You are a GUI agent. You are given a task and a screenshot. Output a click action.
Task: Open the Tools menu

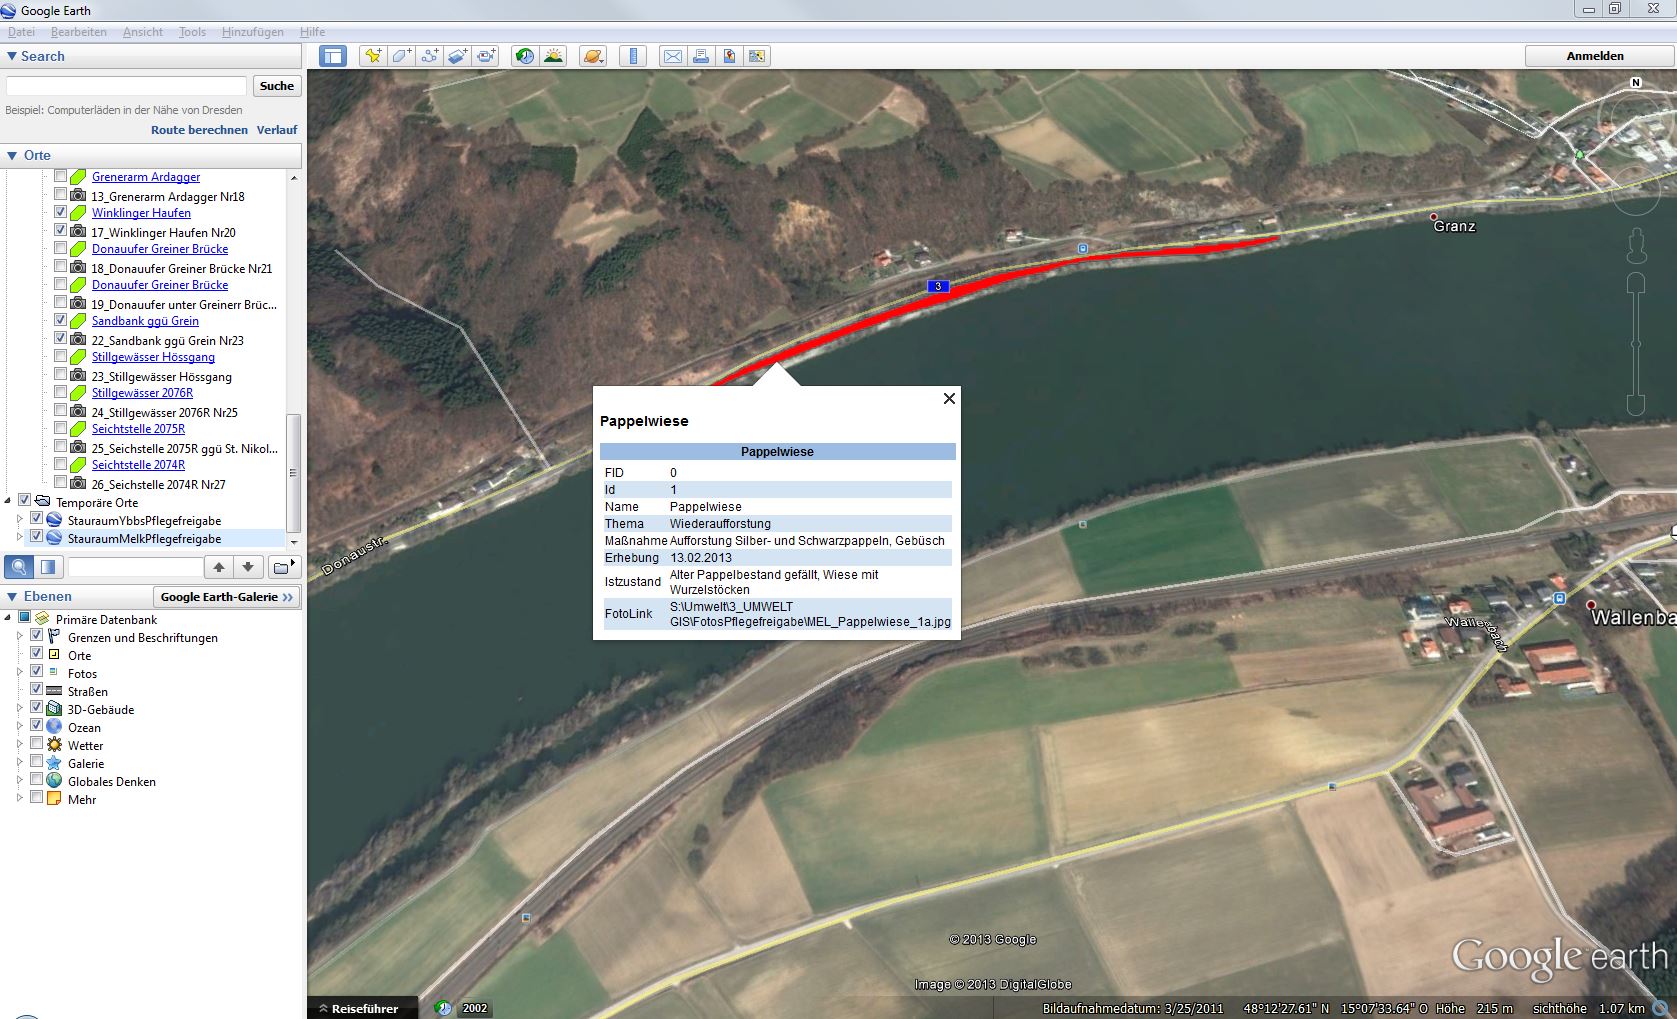click(x=192, y=32)
